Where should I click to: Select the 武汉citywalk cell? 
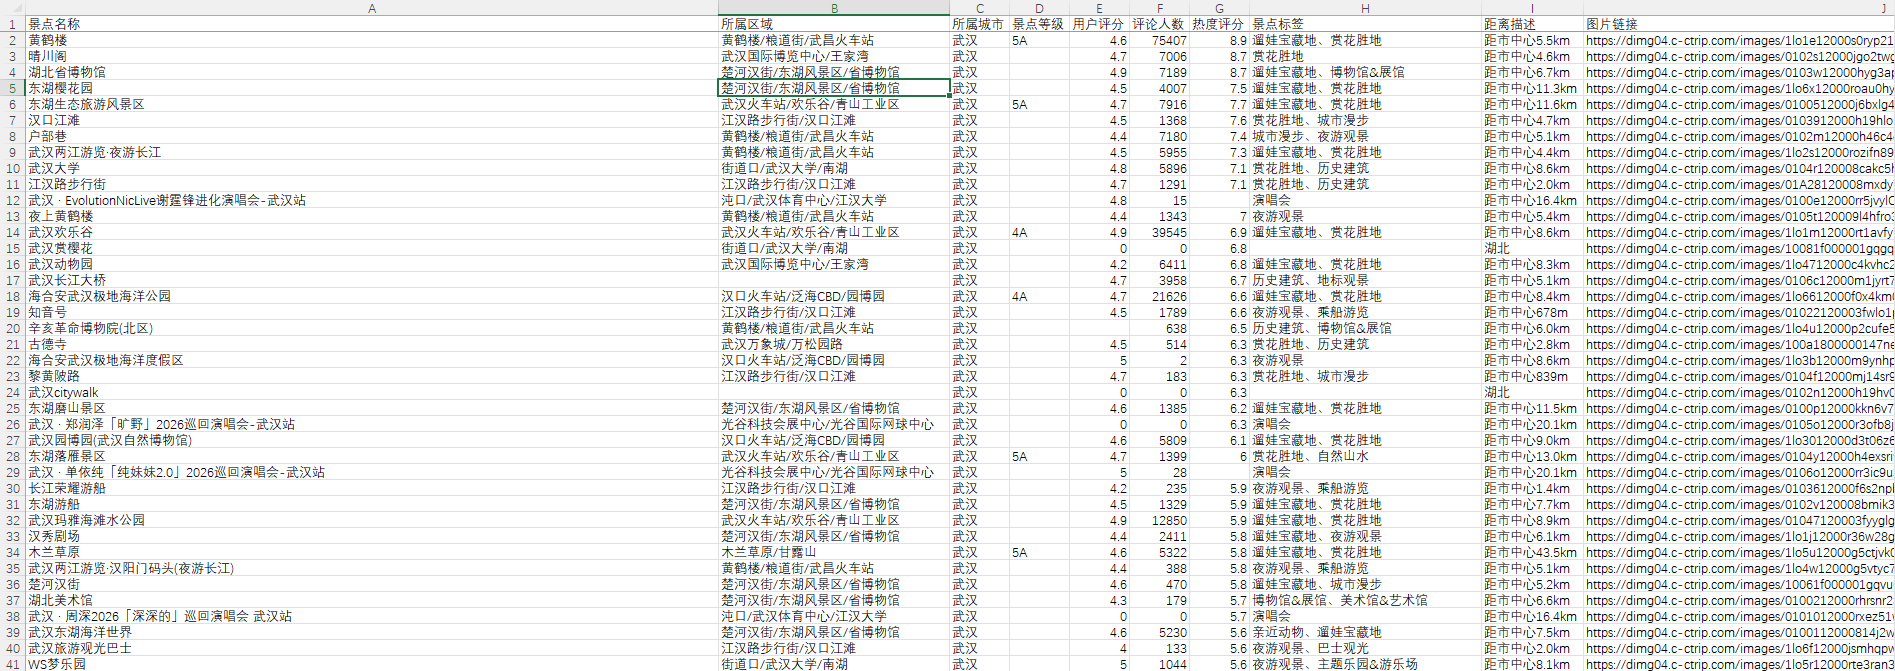[372, 392]
